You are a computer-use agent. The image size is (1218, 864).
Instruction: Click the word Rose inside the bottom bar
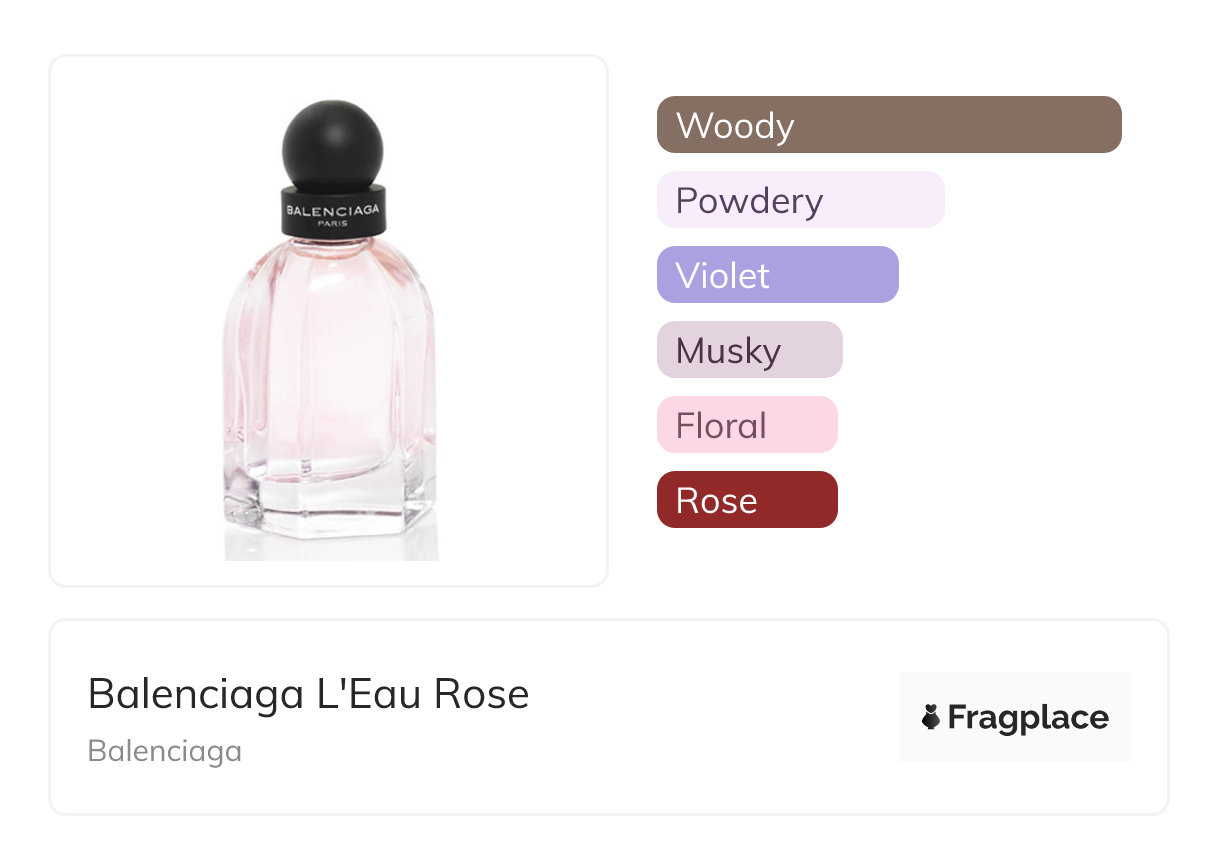(x=716, y=501)
